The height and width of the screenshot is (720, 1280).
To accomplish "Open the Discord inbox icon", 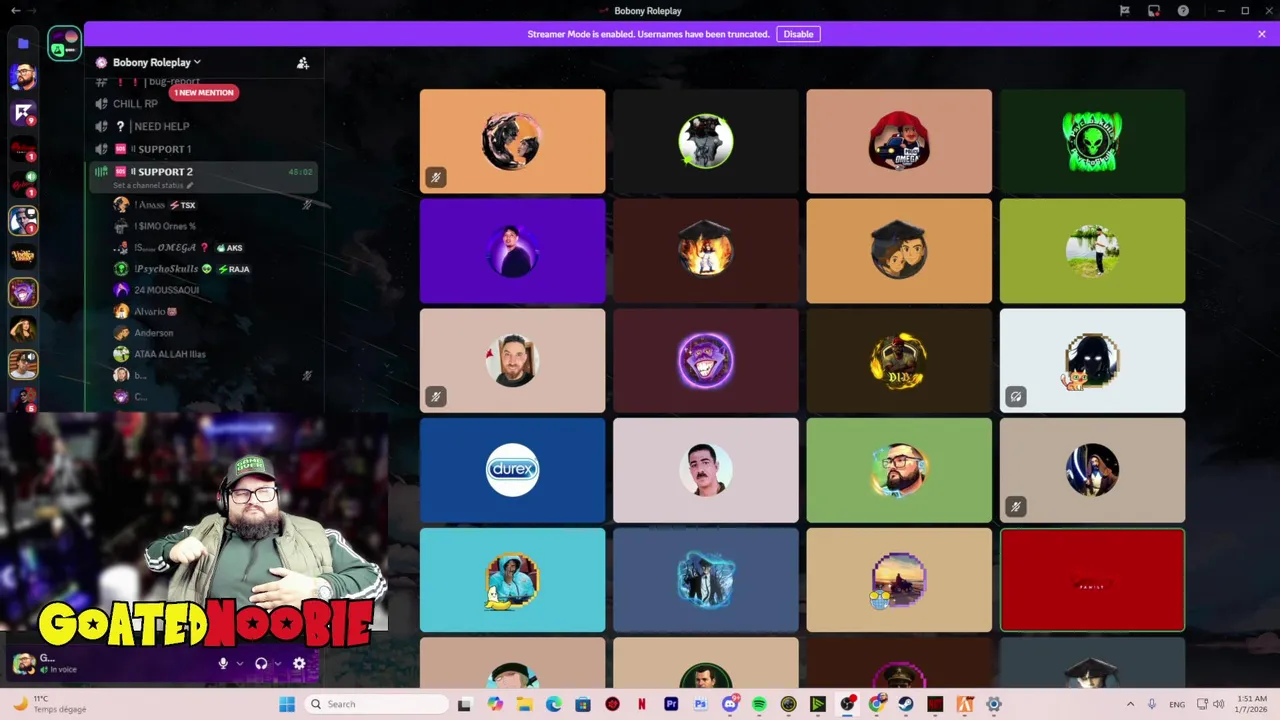I will tap(1154, 11).
